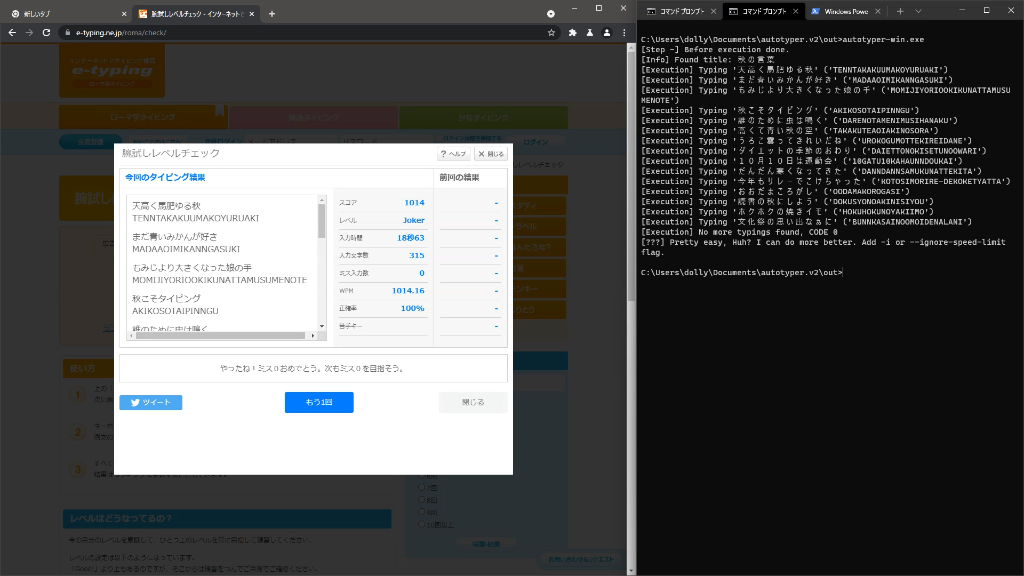
Task: Switch to the first コマンド プロンプト tab
Action: click(x=674, y=11)
